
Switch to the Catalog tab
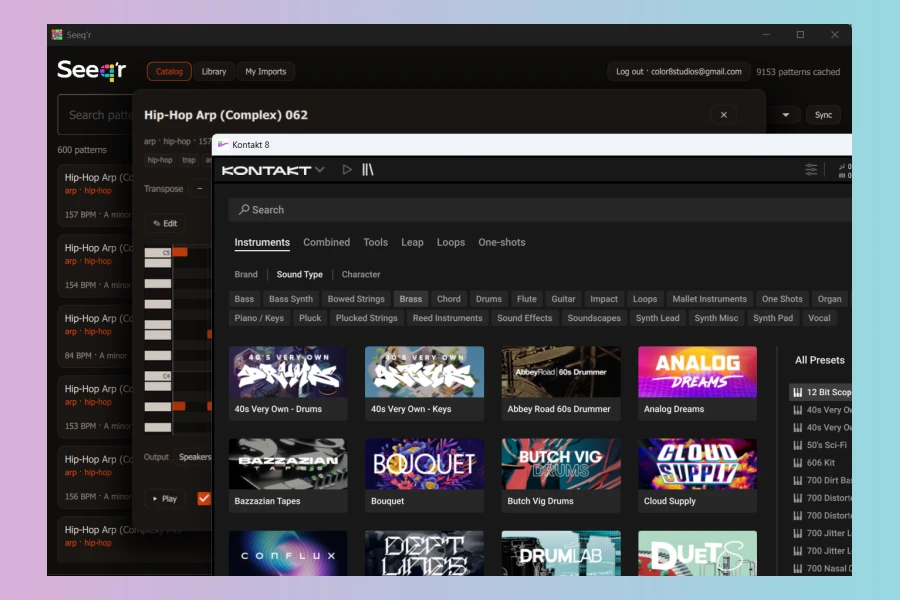pos(169,72)
